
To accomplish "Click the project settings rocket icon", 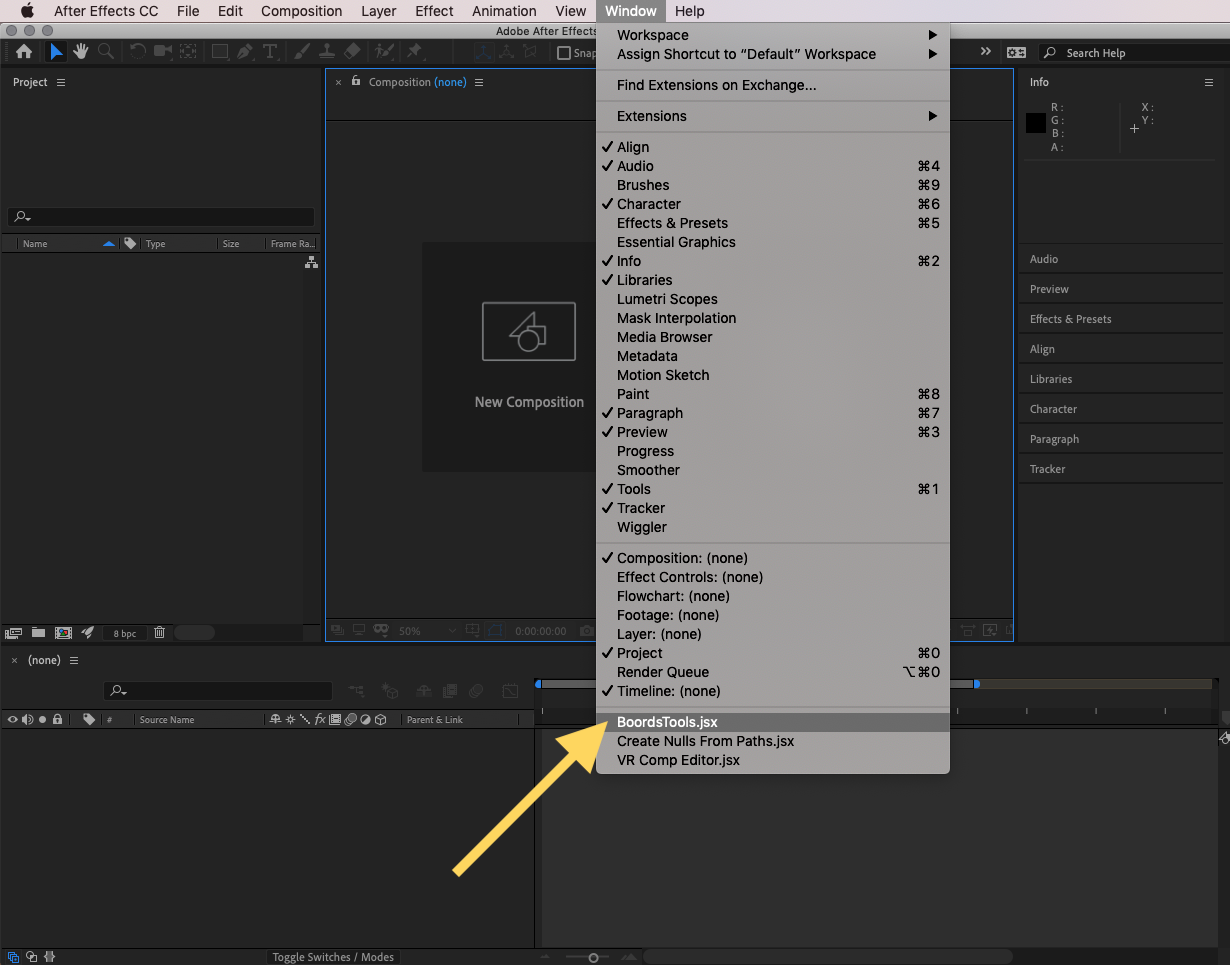I will pyautogui.click(x=87, y=632).
